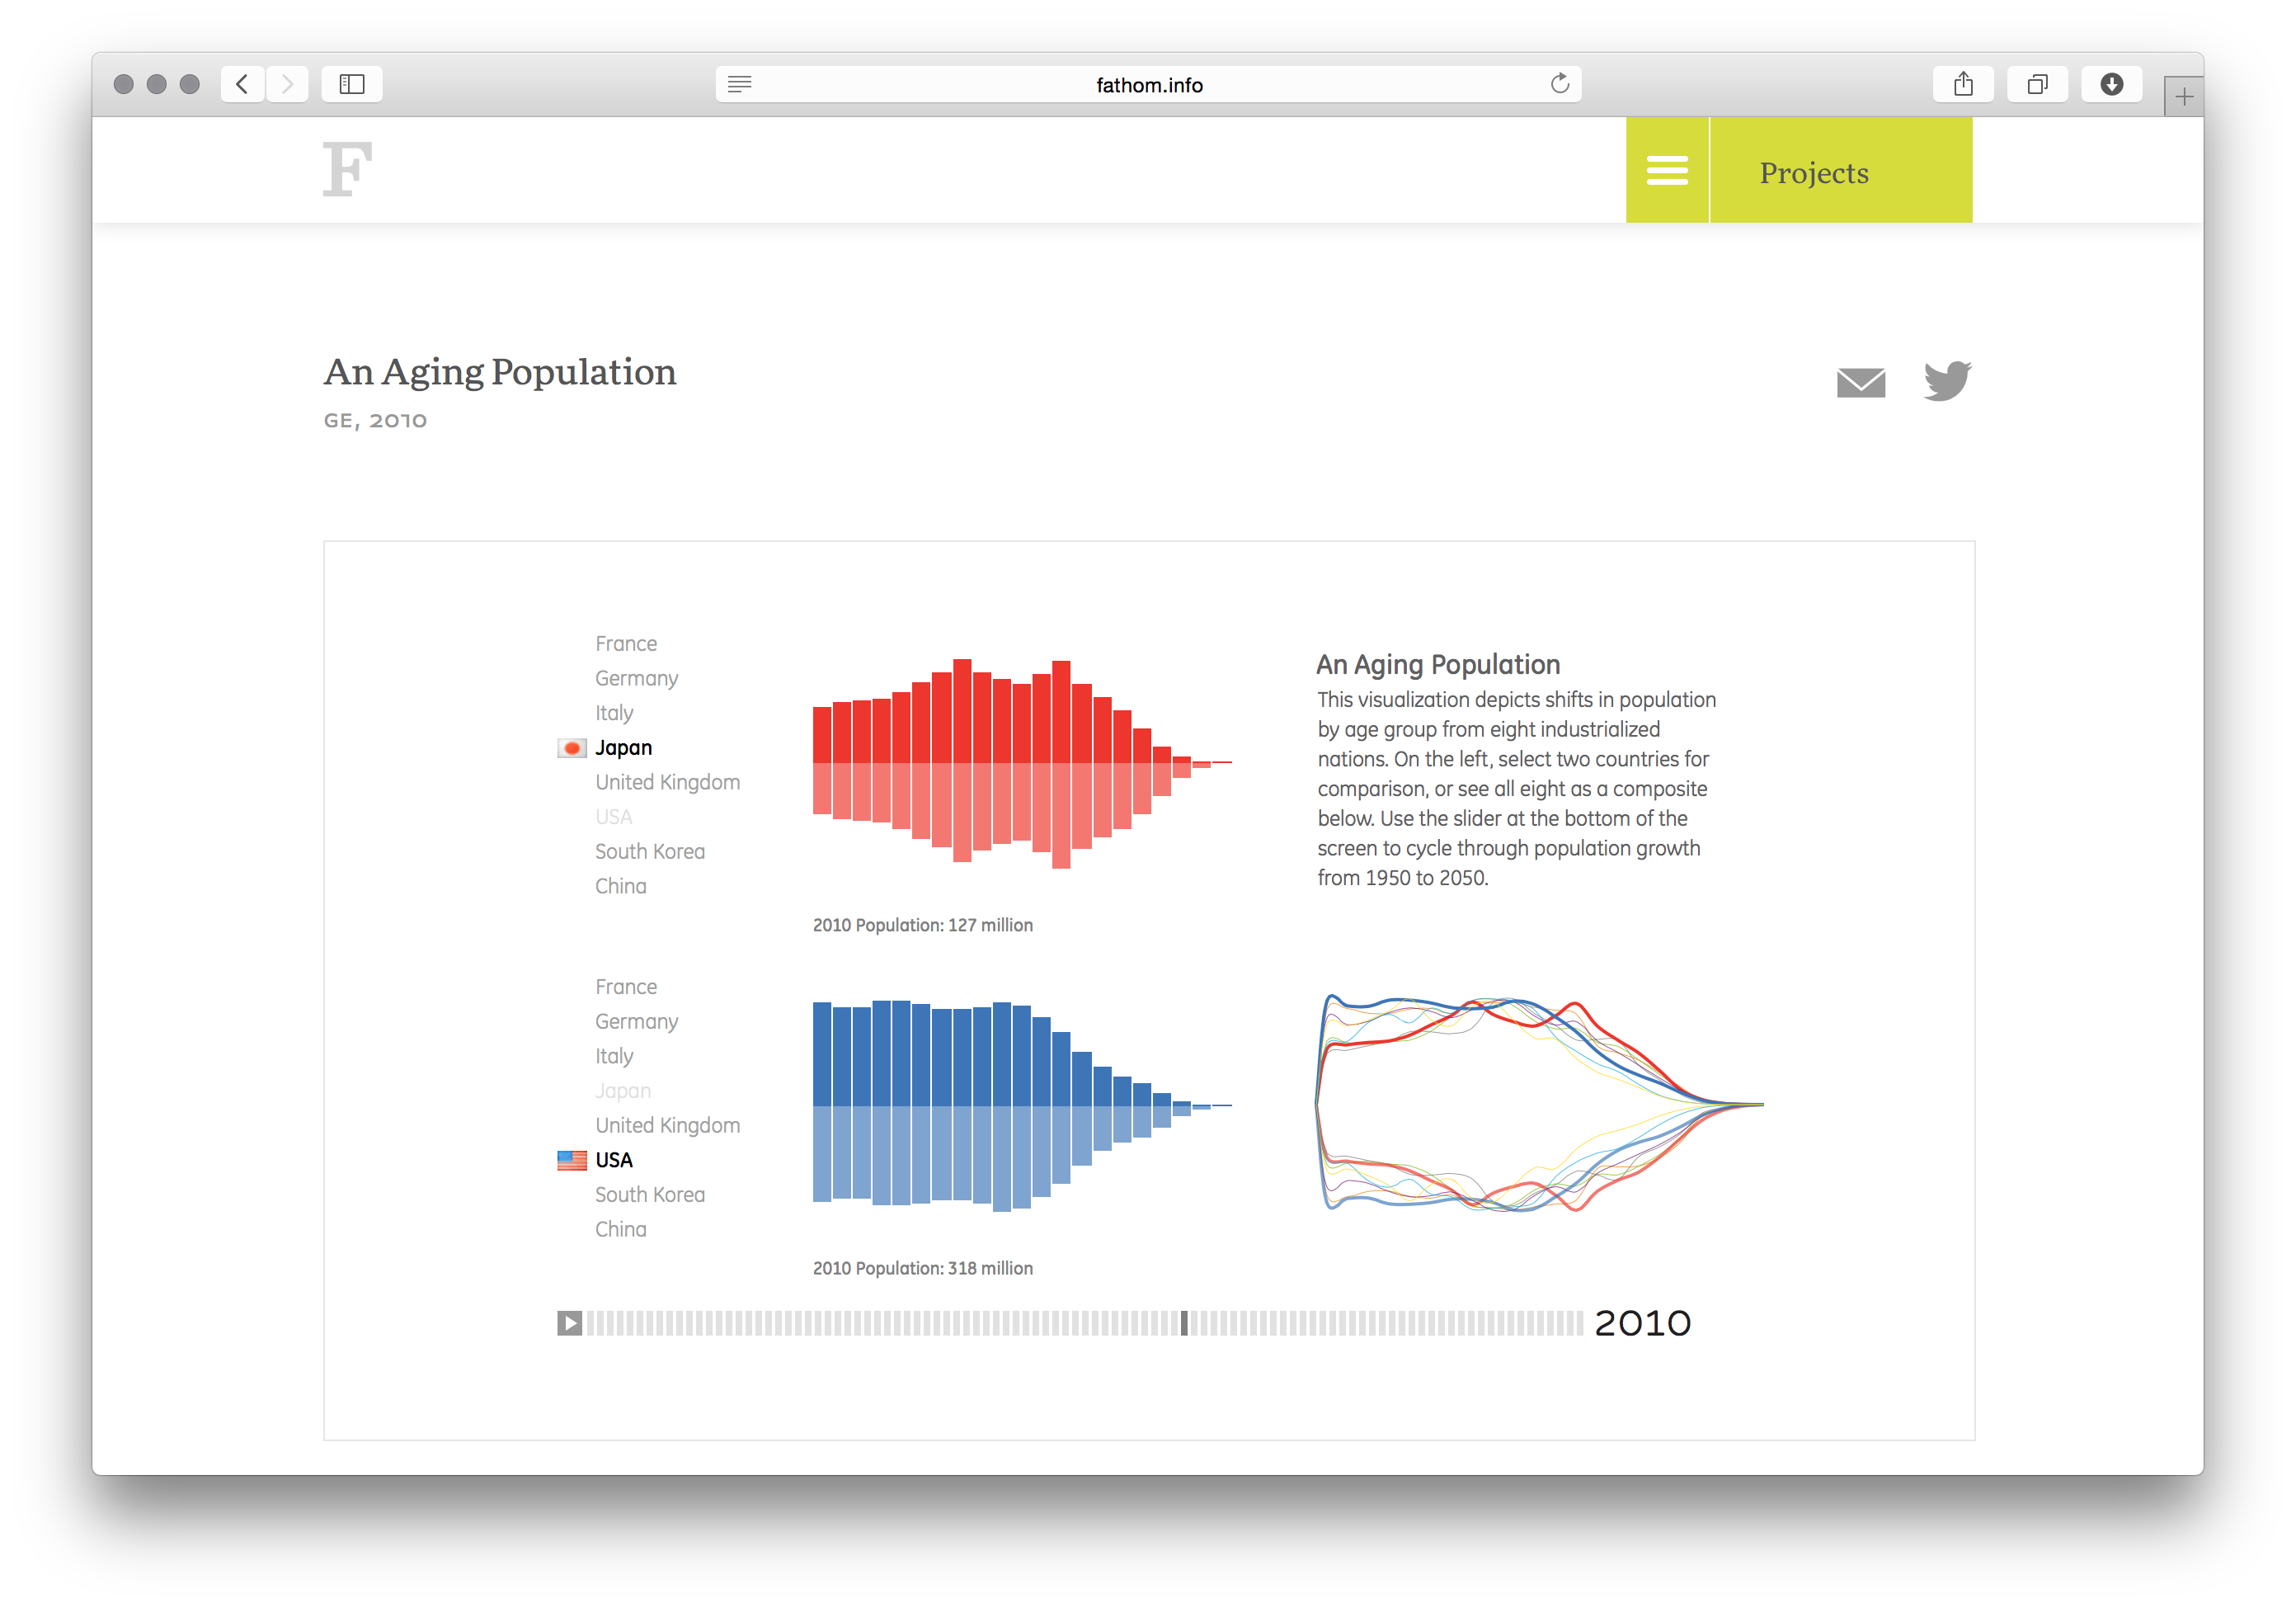Show all tabs overview
The image size is (2296, 1607).
coord(2037,84)
